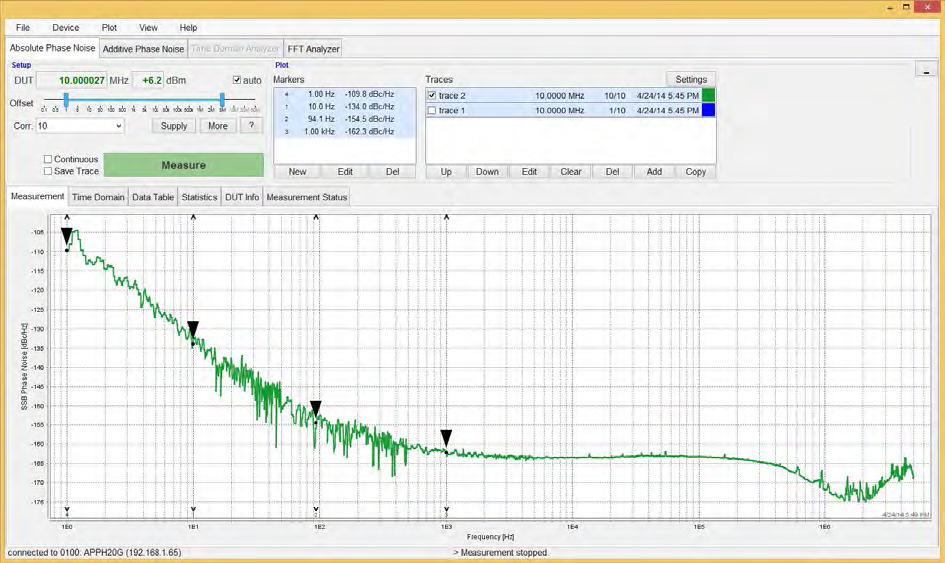This screenshot has height=563, width=945.
Task: Enable the Save Trace checkbox
Action: coord(48,171)
